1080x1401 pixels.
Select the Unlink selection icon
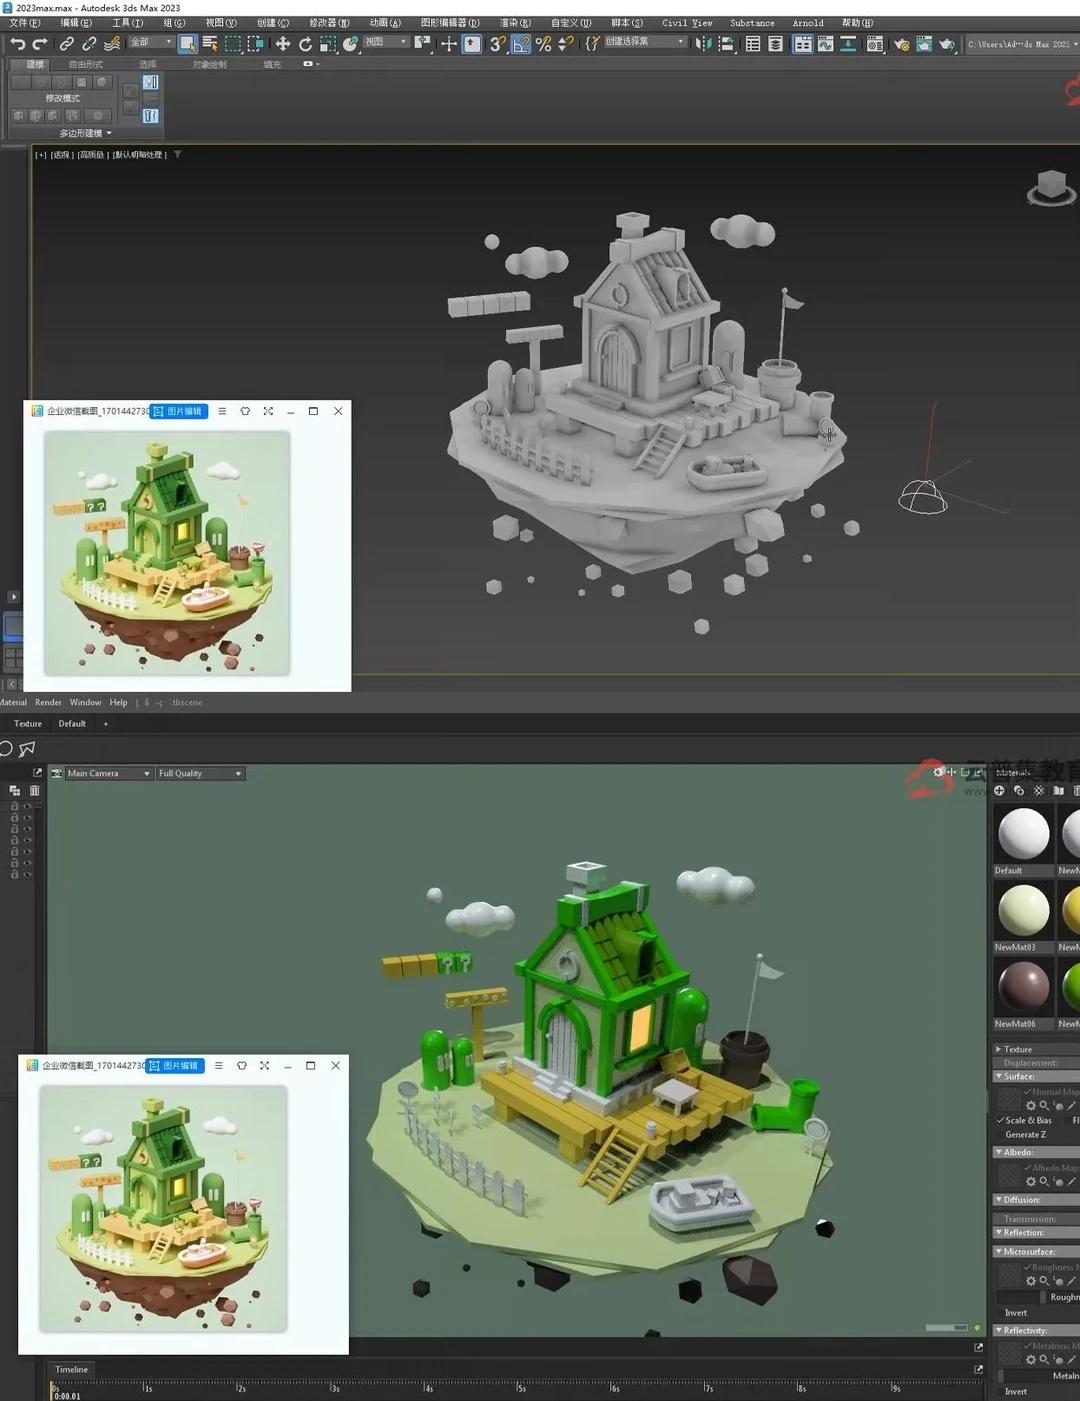point(89,44)
